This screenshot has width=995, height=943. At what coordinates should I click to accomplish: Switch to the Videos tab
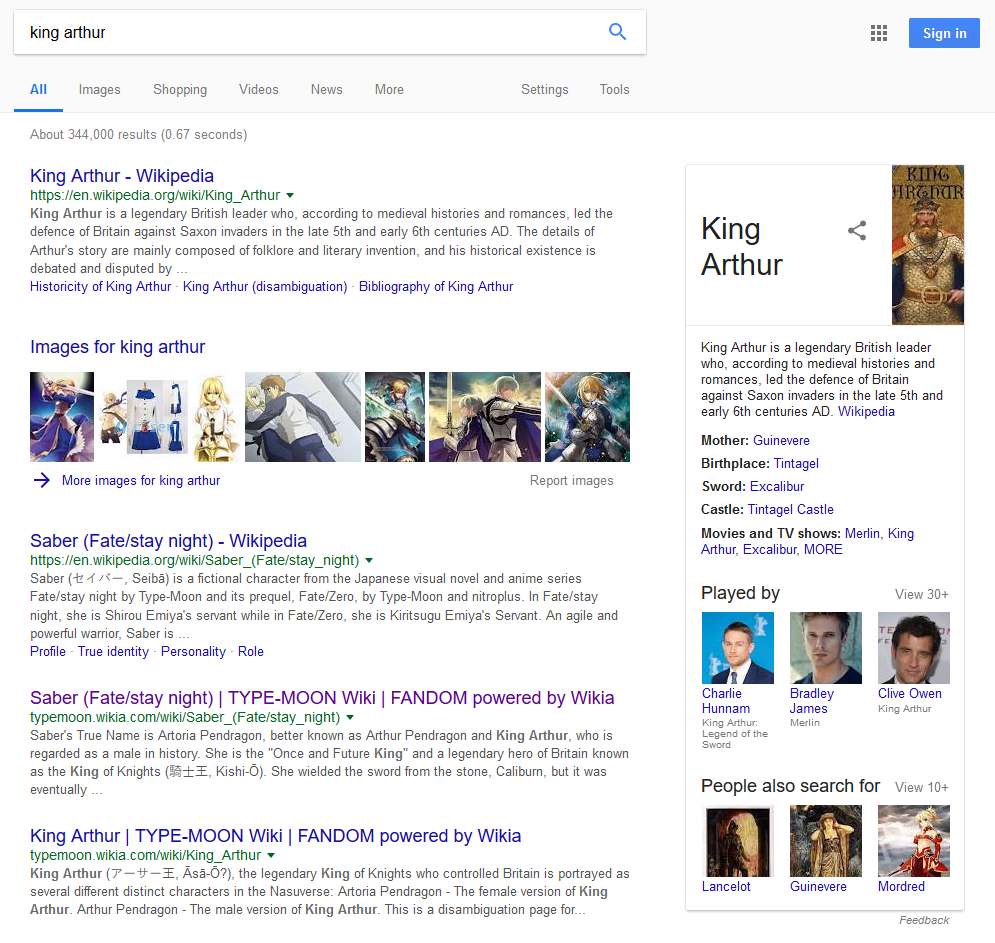coord(259,89)
